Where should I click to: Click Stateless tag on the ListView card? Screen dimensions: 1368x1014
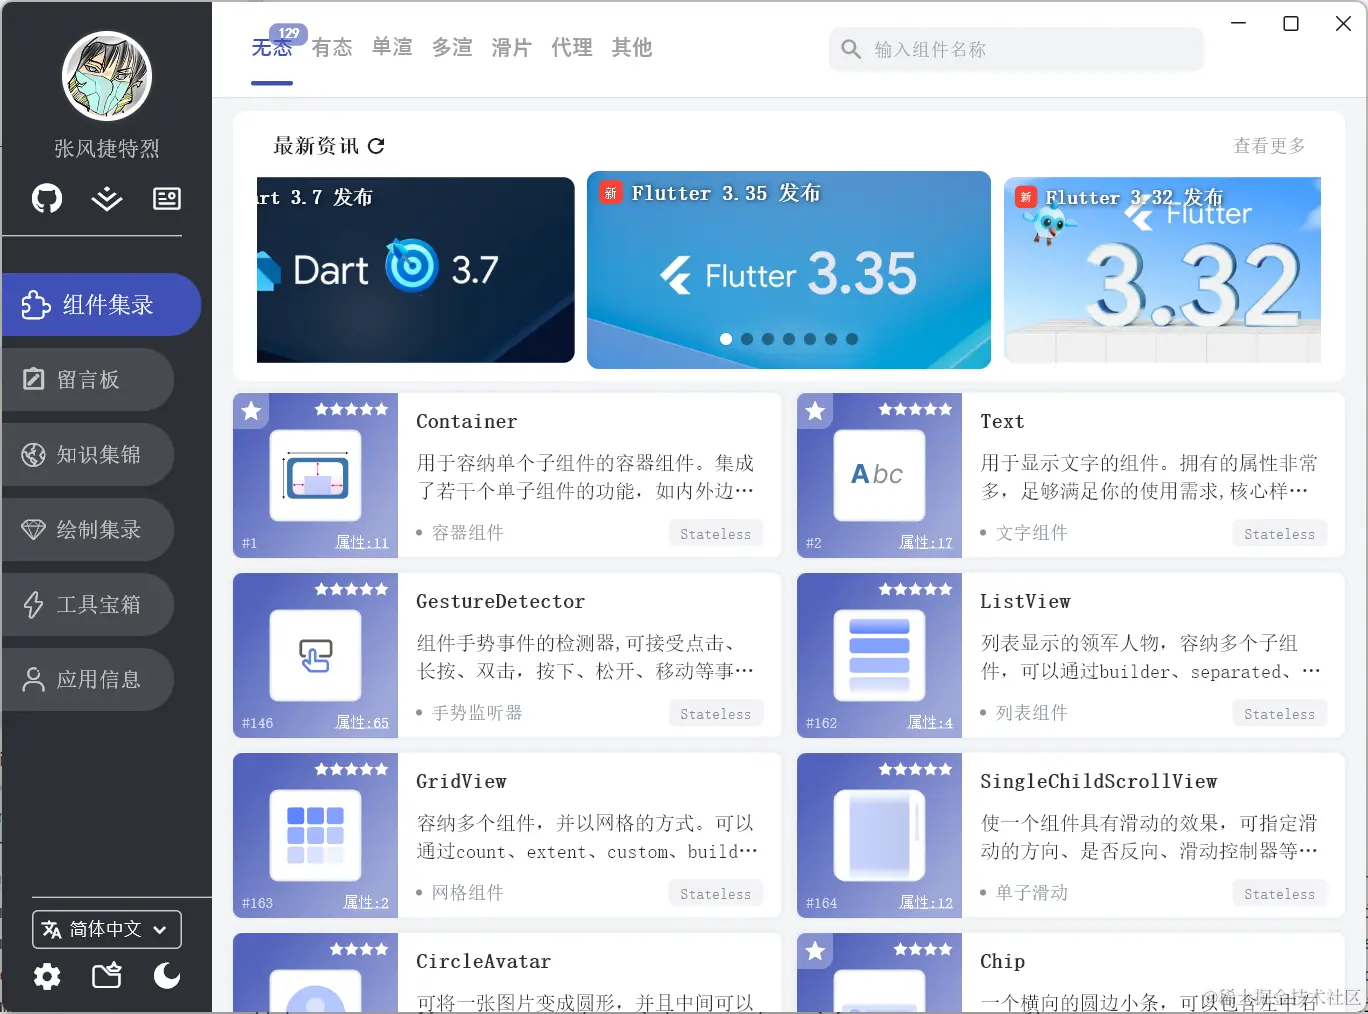[x=1280, y=714]
